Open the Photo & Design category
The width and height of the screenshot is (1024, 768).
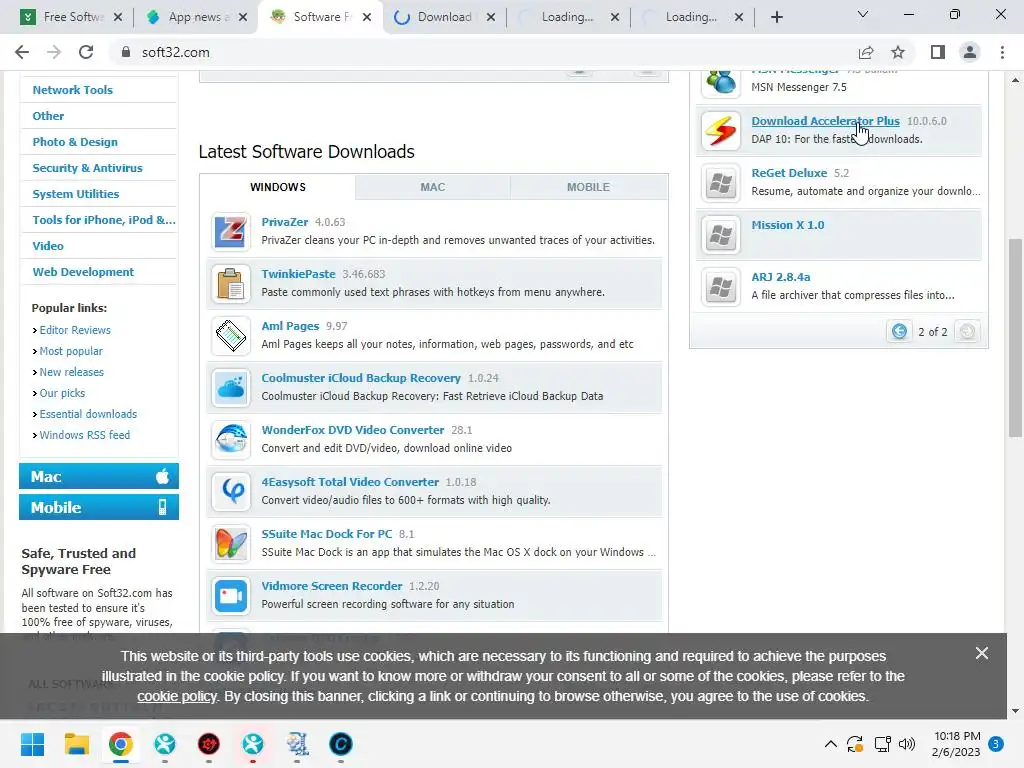pos(75,142)
